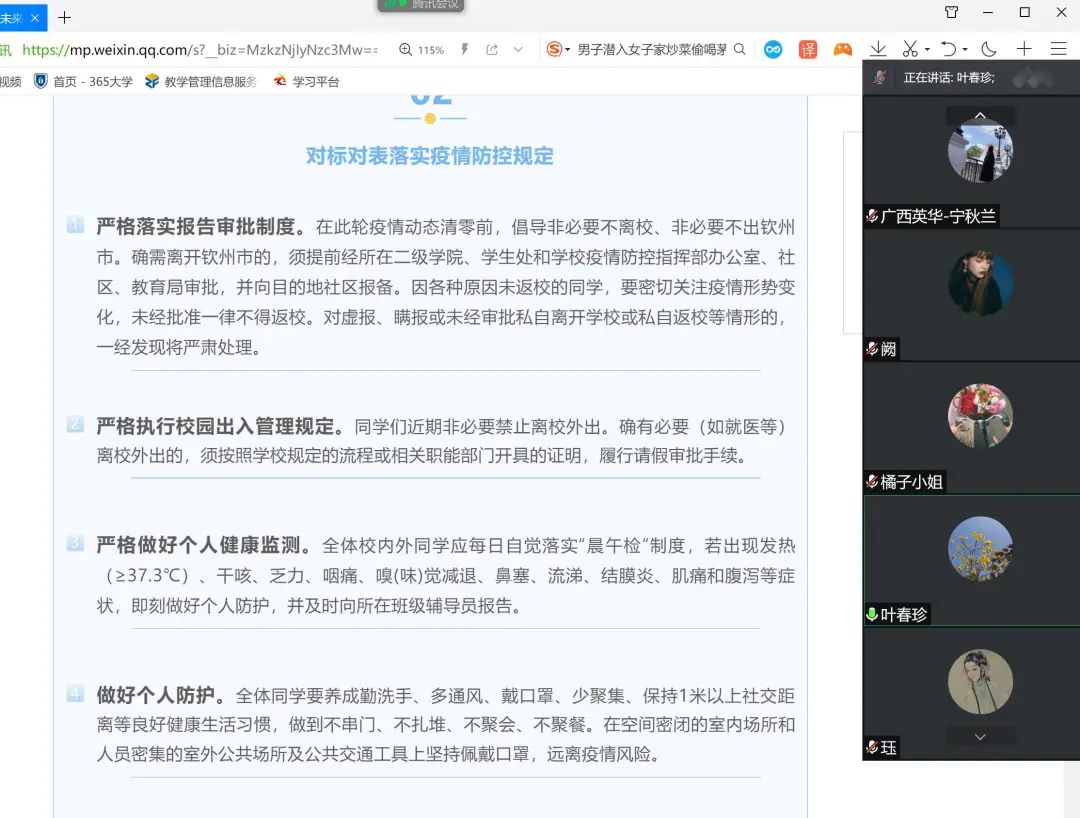1080x818 pixels.
Task: Click the blue infinity extension icon
Action: point(773,49)
